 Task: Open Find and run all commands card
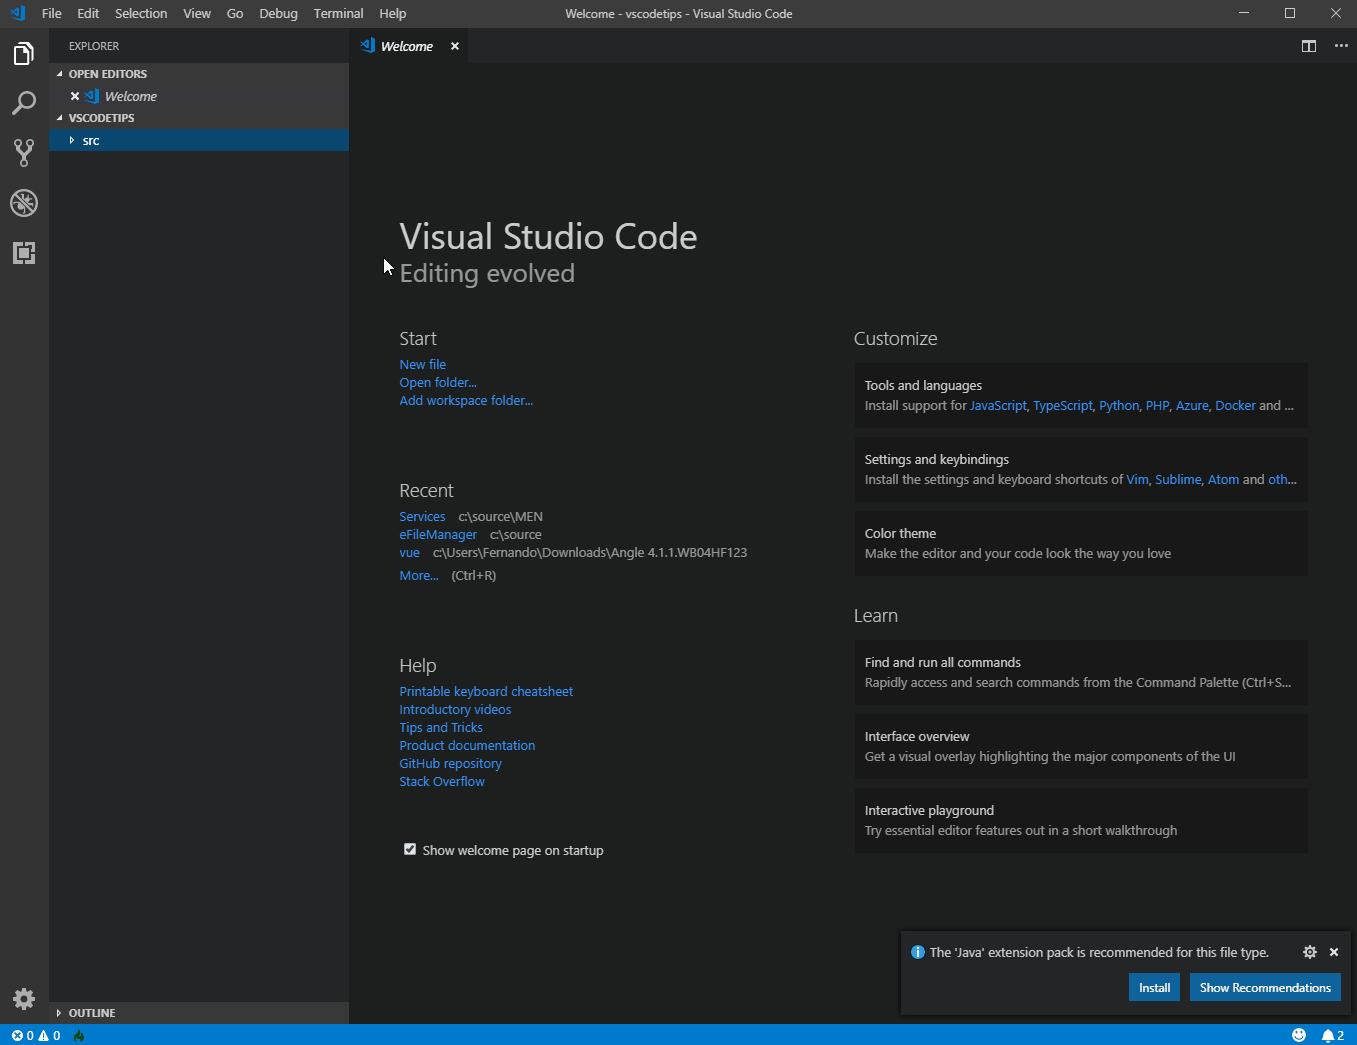tap(1081, 672)
